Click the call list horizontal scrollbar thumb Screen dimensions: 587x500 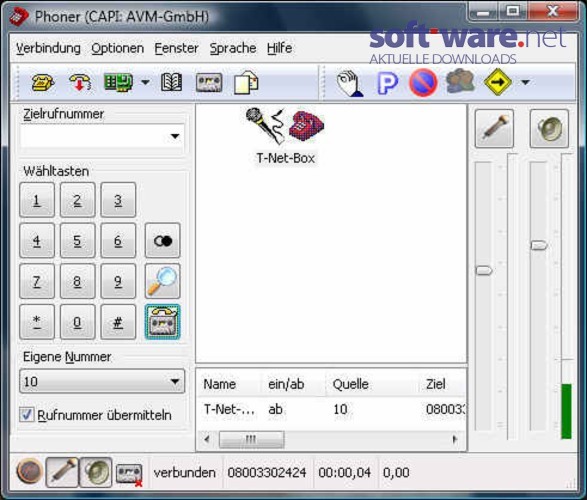pos(251,439)
